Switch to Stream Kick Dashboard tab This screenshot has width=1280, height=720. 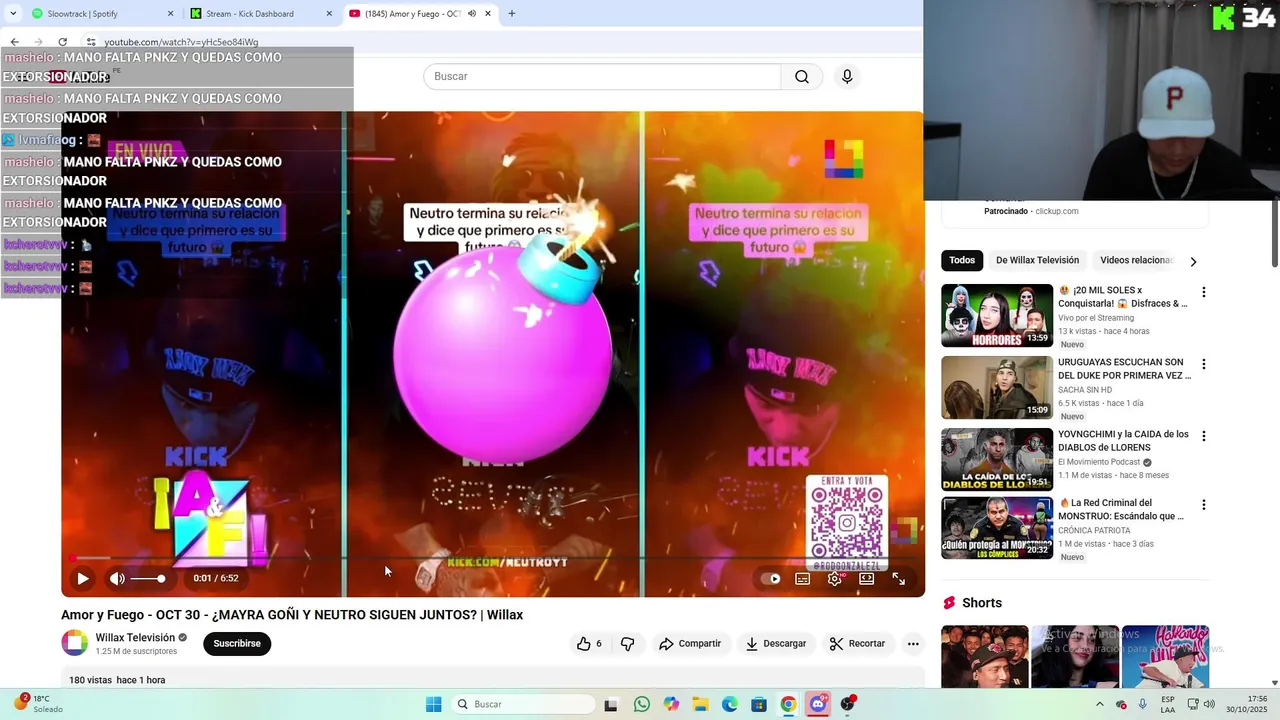tap(262, 14)
